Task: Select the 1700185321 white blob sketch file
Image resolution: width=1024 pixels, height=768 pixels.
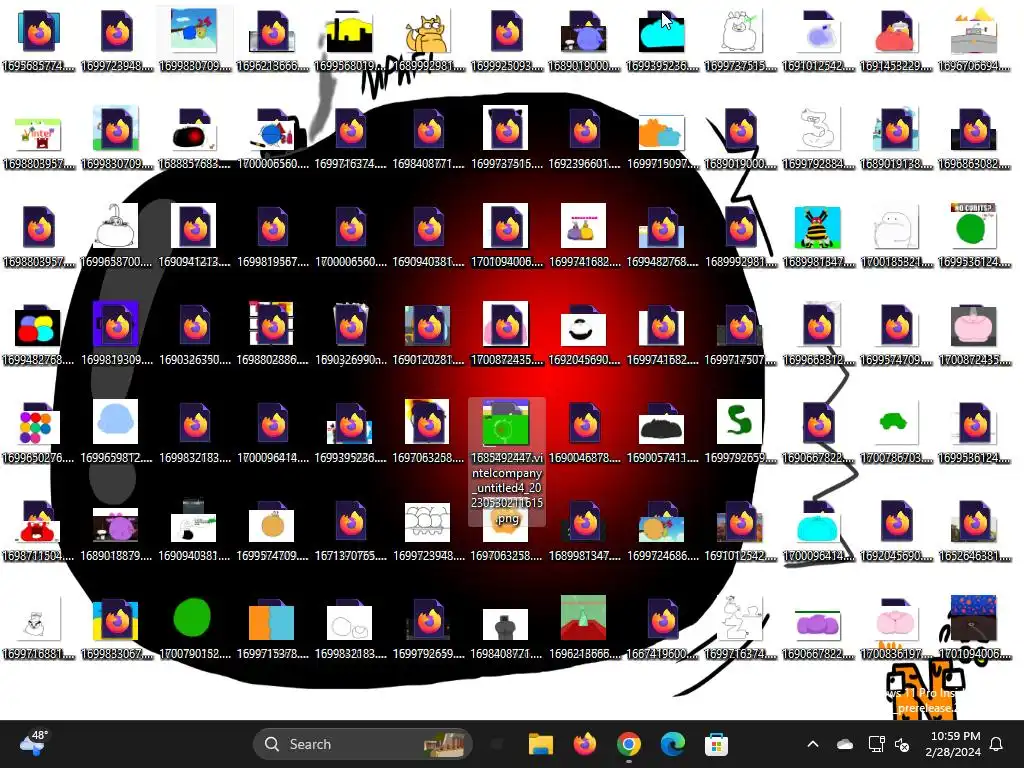Action: click(x=895, y=236)
